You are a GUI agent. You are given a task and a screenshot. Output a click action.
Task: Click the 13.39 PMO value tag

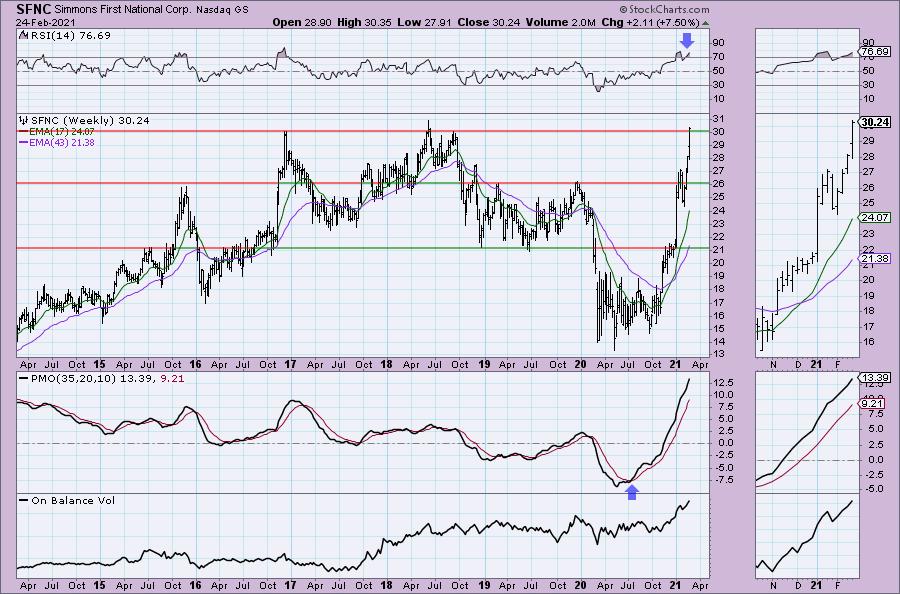[875, 378]
